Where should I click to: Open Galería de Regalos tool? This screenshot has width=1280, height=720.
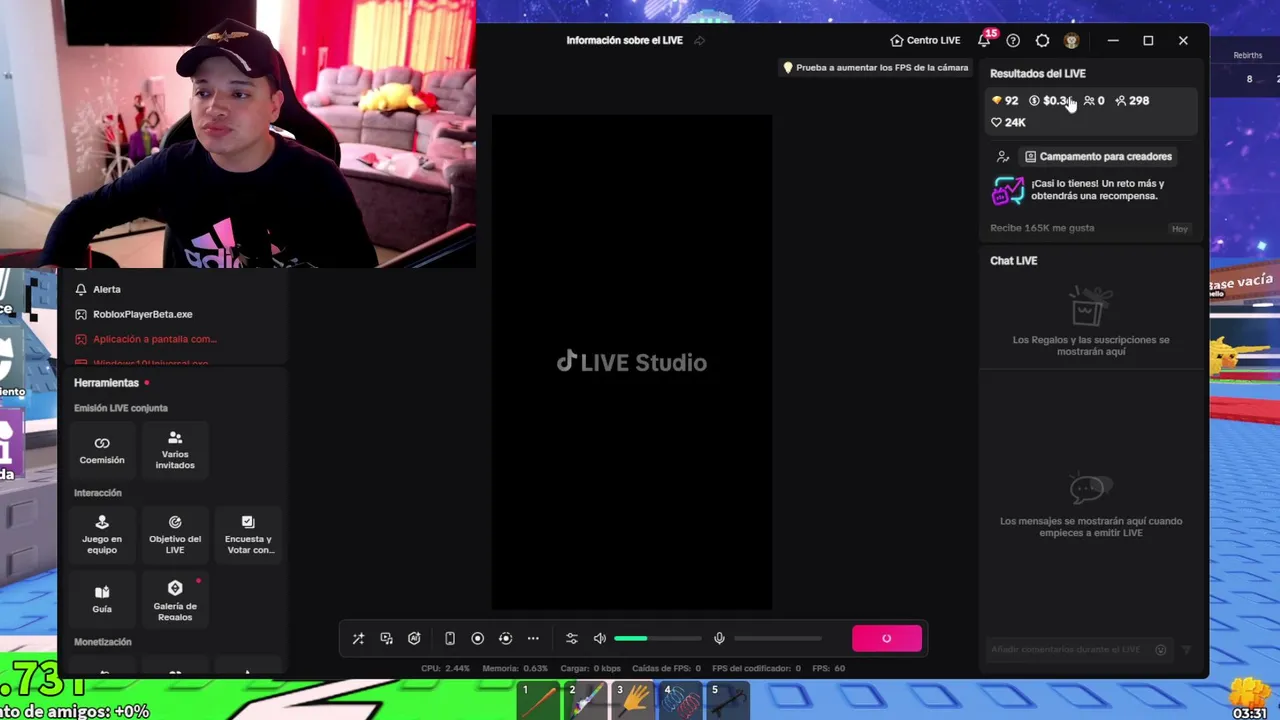click(x=175, y=600)
